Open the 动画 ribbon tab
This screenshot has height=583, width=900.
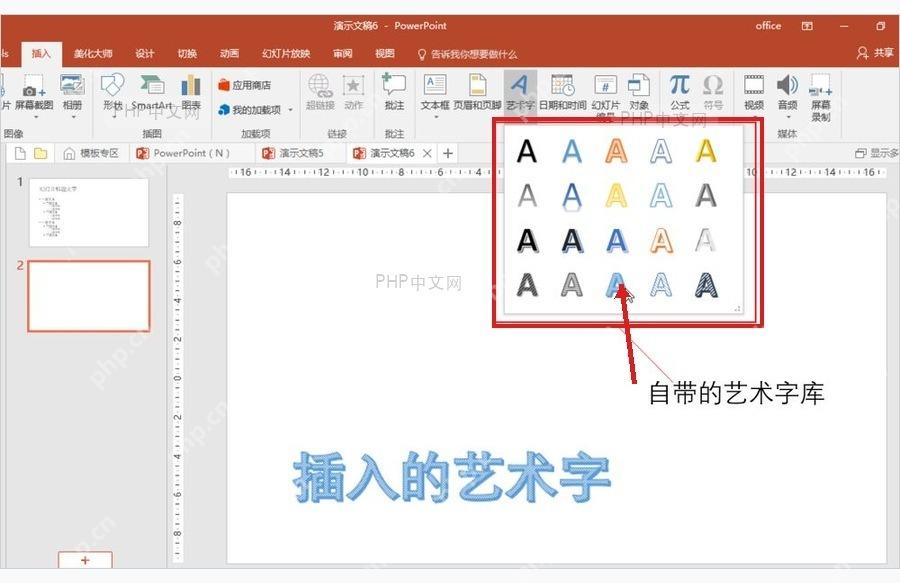pos(229,54)
